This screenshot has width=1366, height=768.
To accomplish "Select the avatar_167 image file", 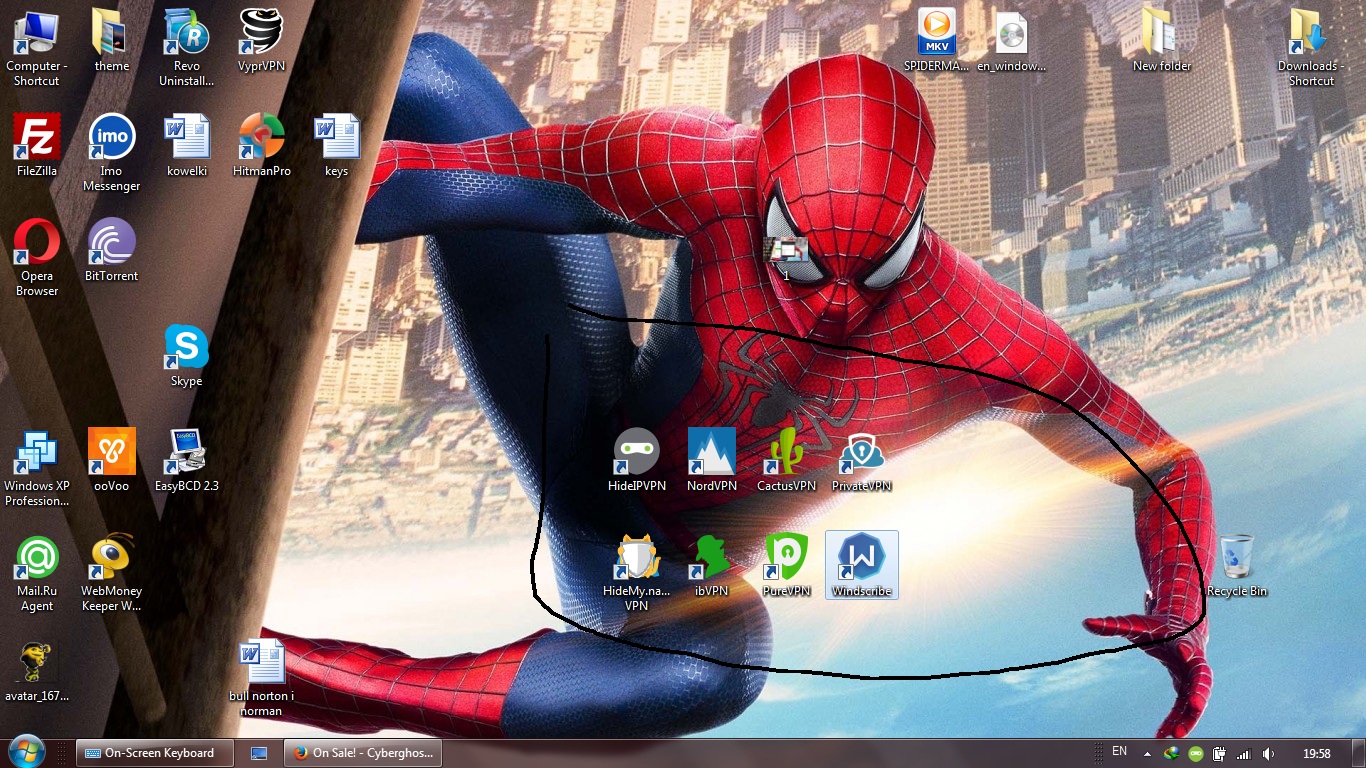I will tap(37, 670).
